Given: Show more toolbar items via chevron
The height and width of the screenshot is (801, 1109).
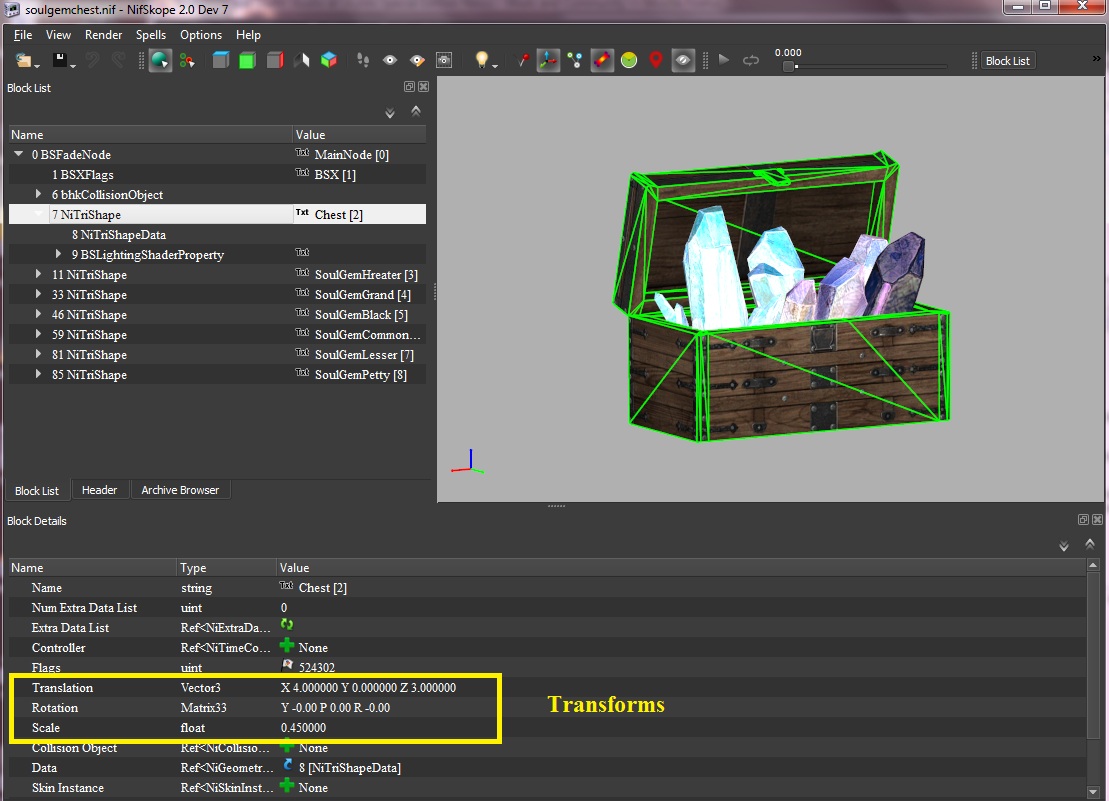Looking at the screenshot, I should 1096,59.
